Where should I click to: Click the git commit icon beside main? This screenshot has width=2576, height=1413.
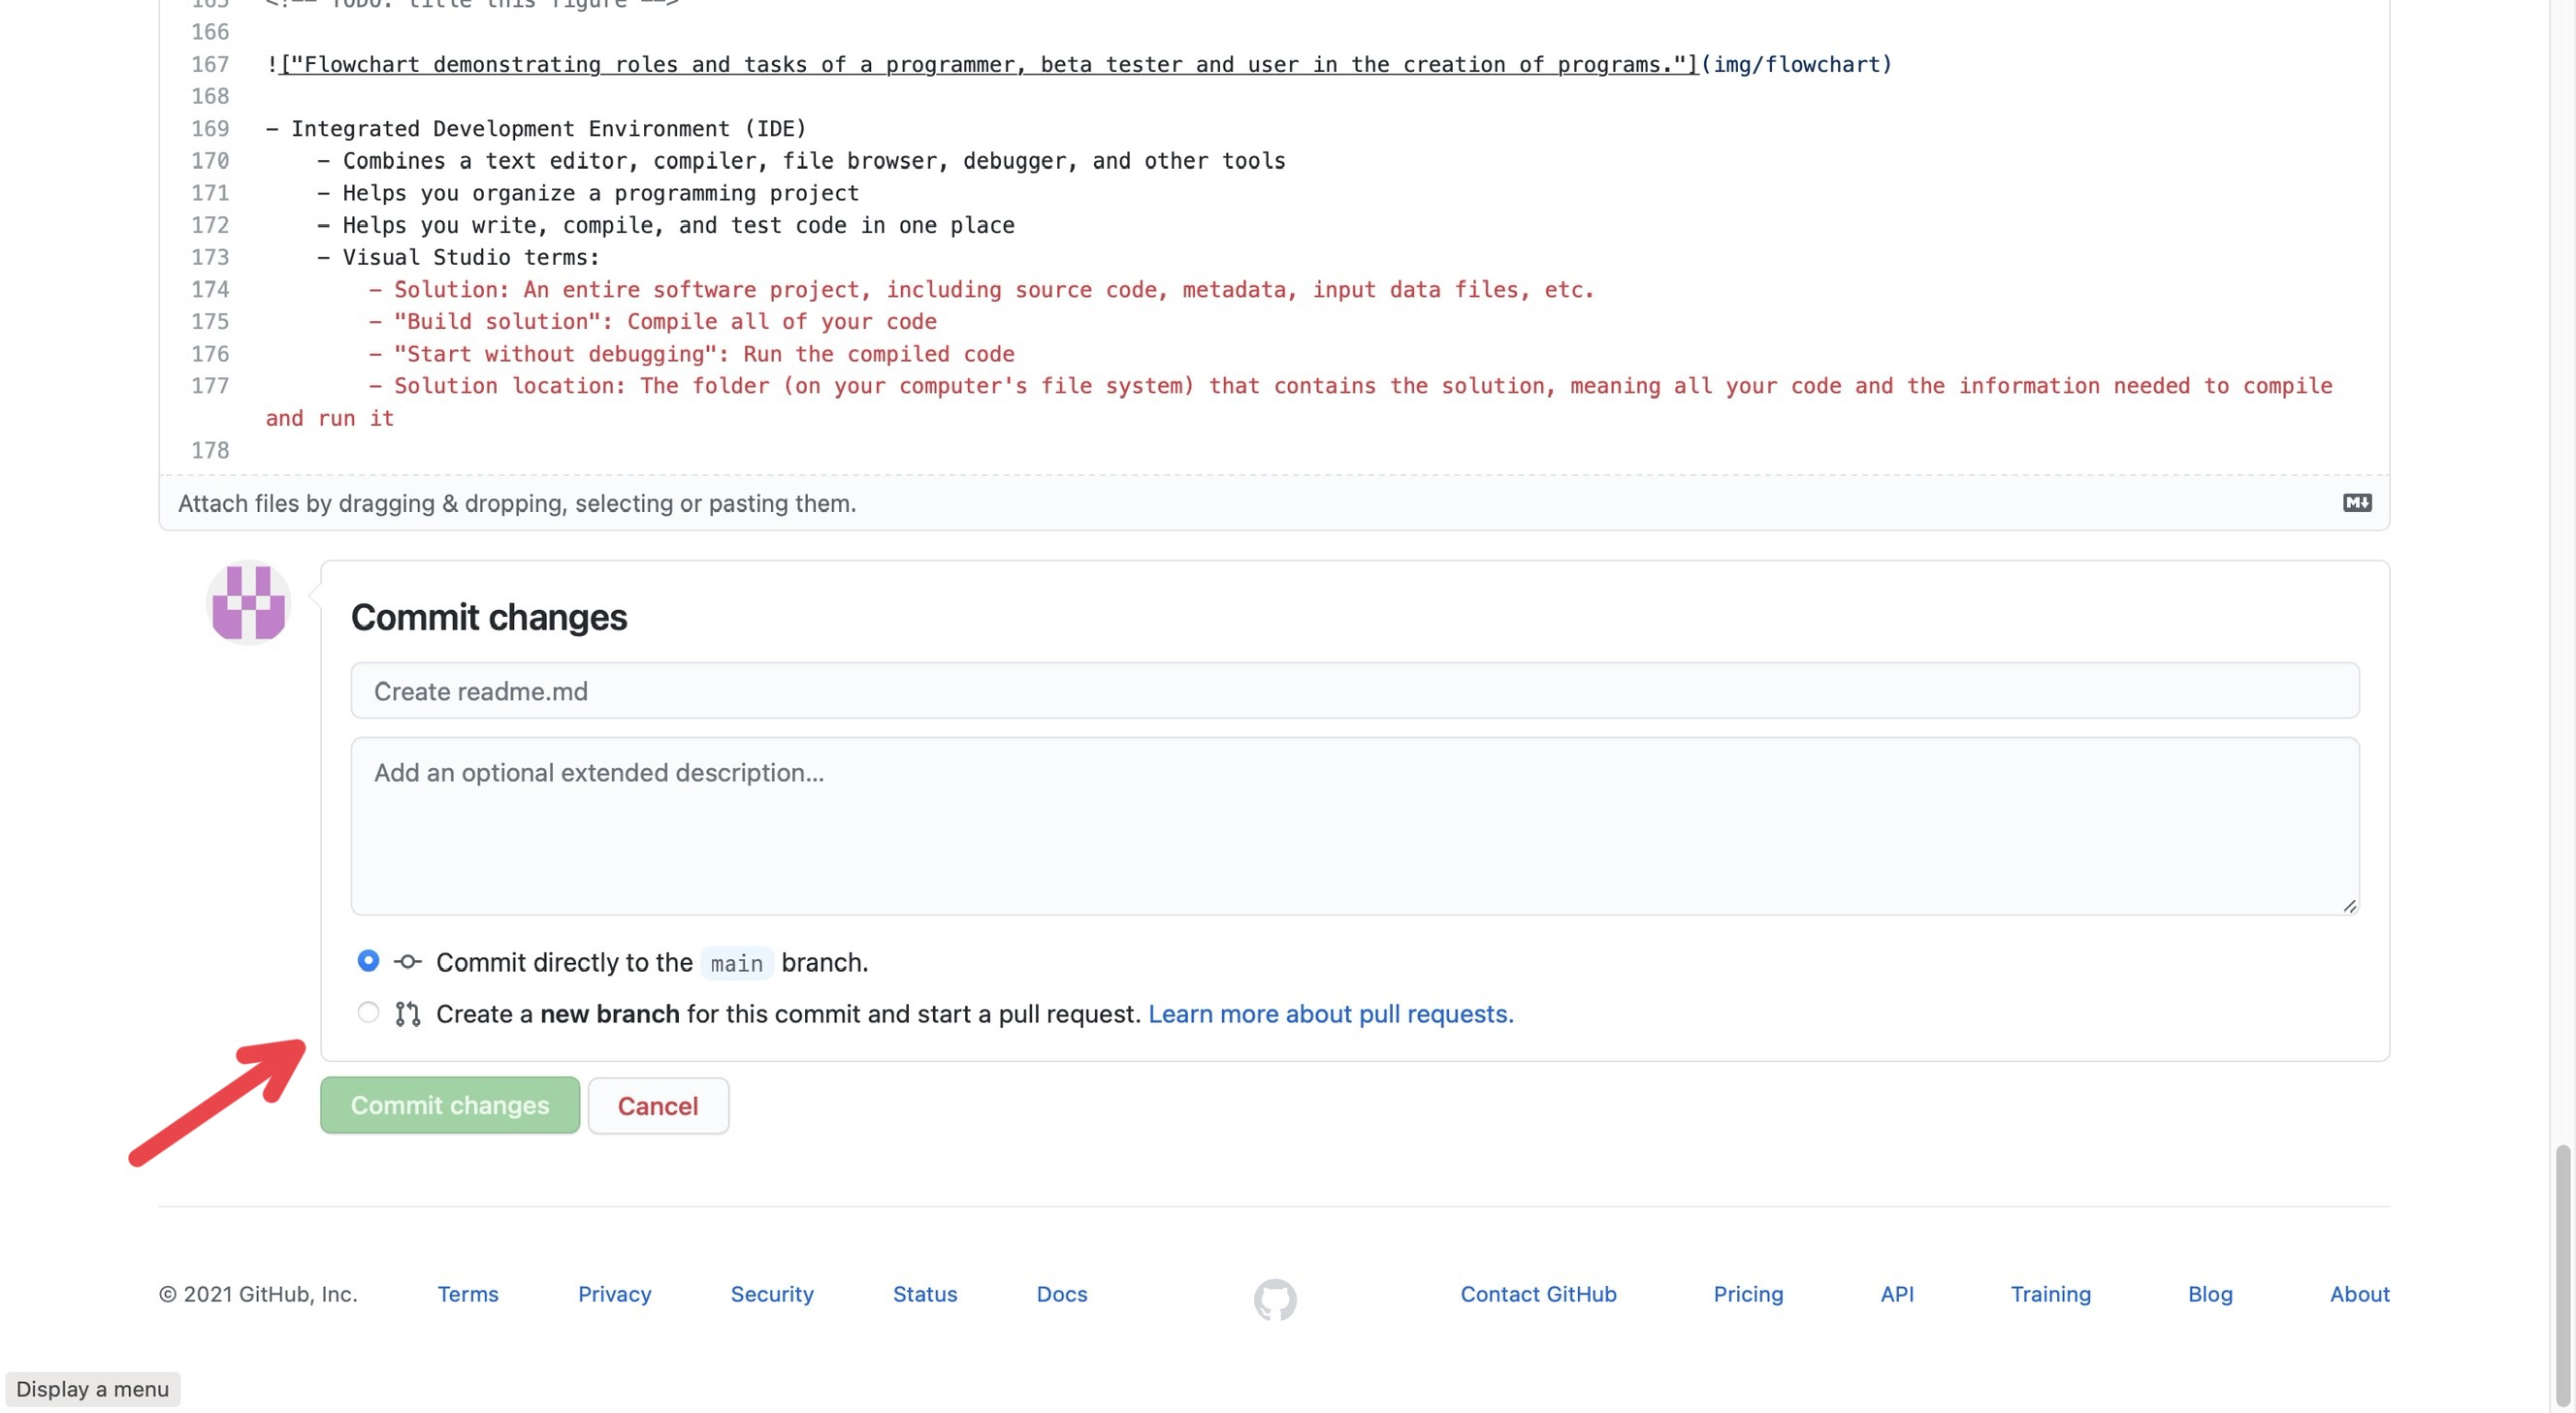tap(407, 962)
